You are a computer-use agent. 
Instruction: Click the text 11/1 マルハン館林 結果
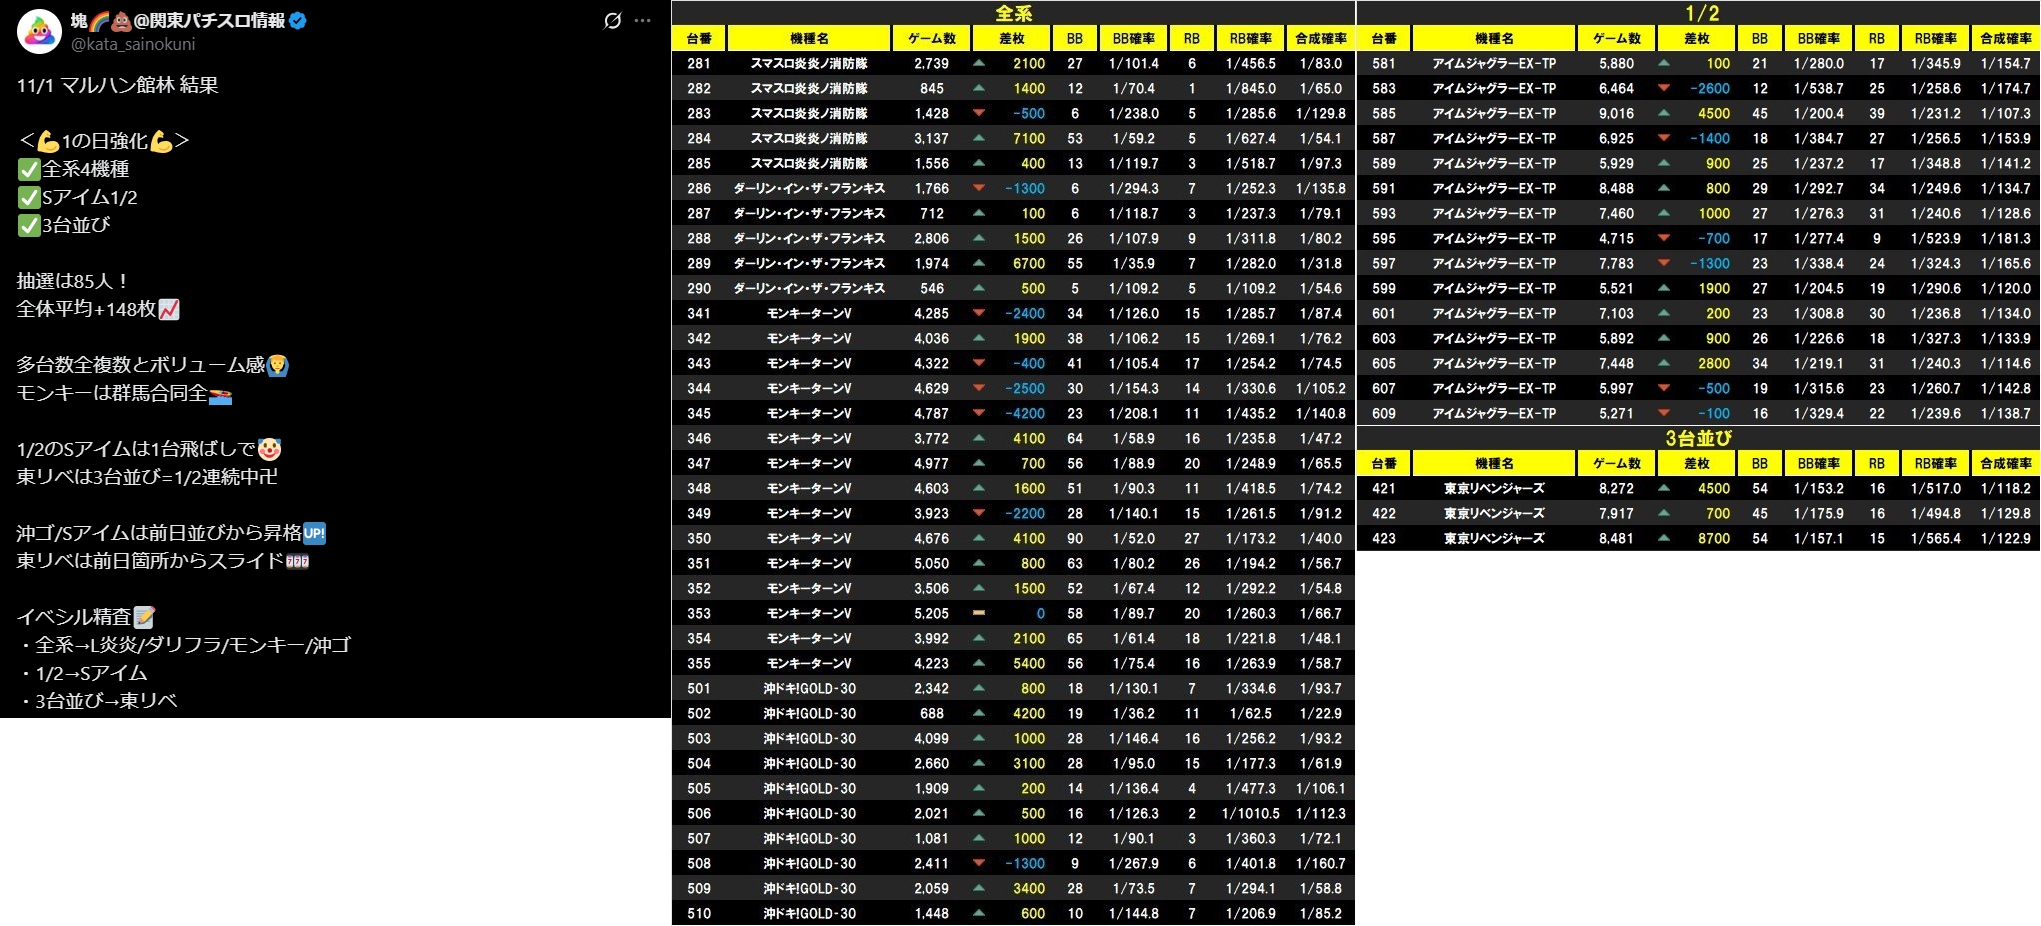[117, 85]
